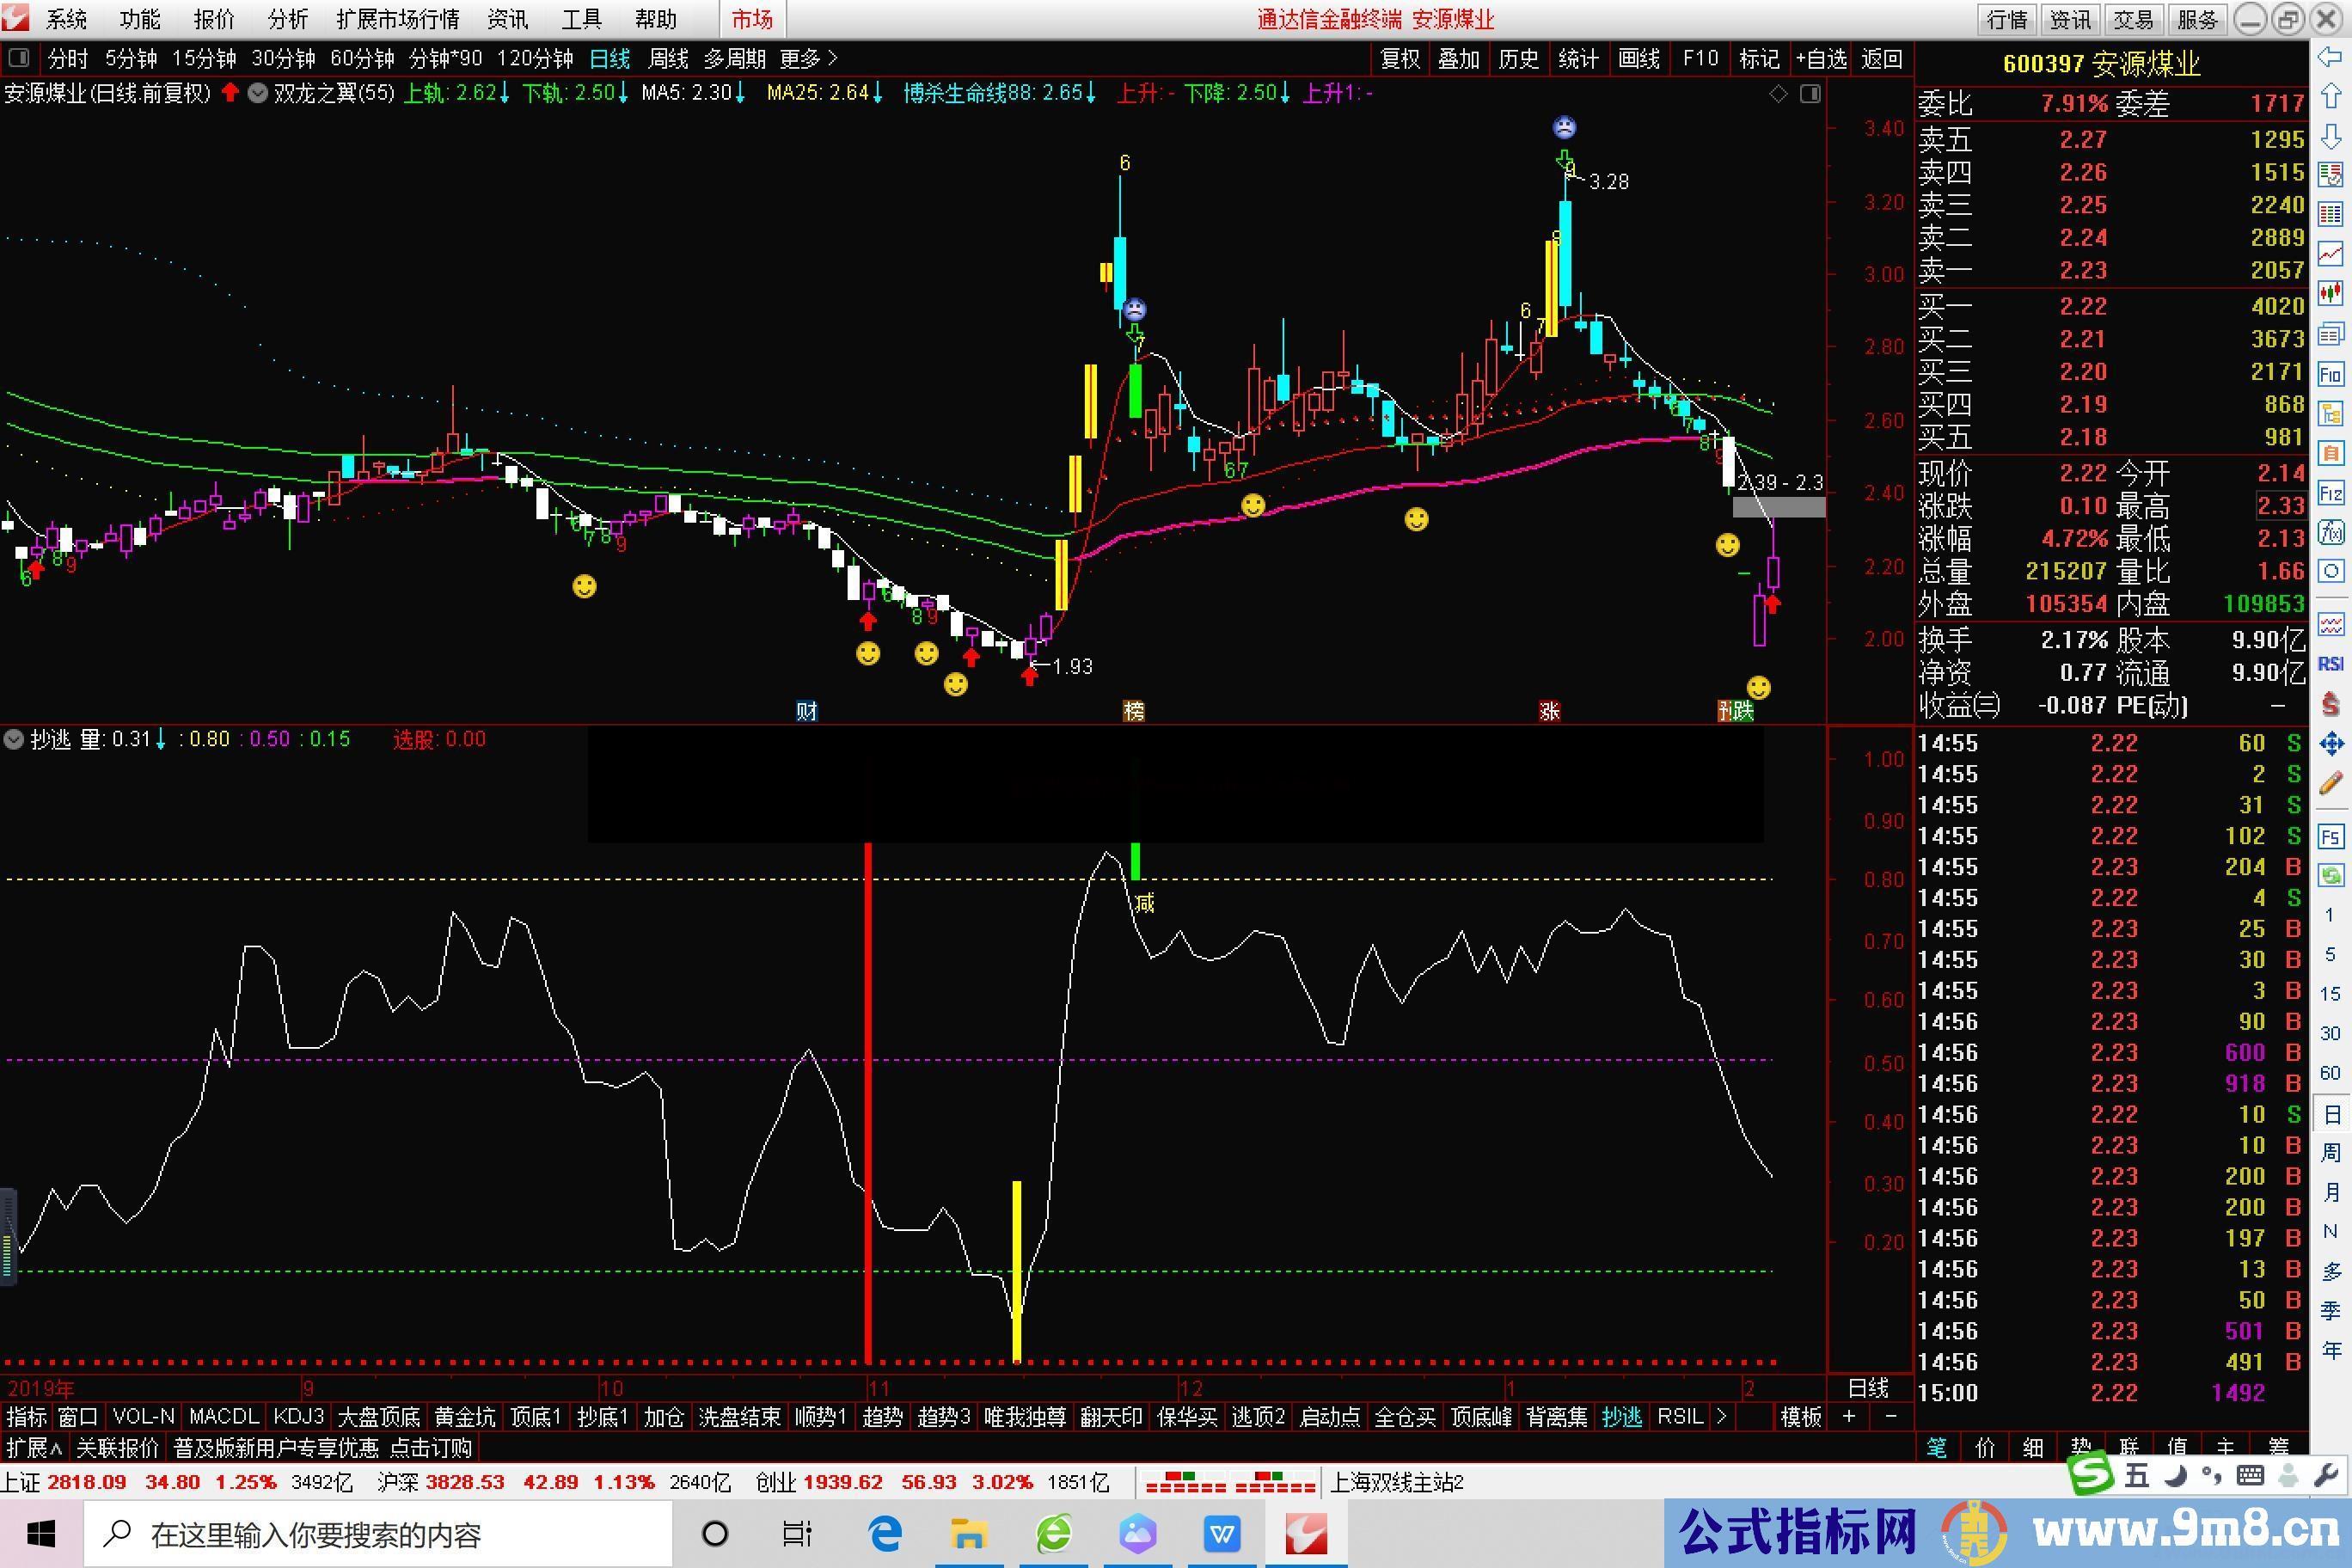2352x1568 pixels.
Task: Switch to 周线 period tab
Action: [668, 59]
